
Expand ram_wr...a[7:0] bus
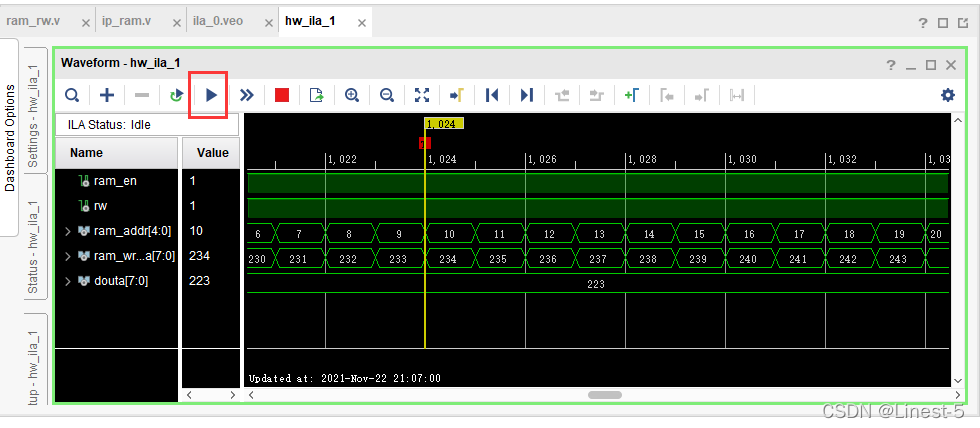coord(68,256)
